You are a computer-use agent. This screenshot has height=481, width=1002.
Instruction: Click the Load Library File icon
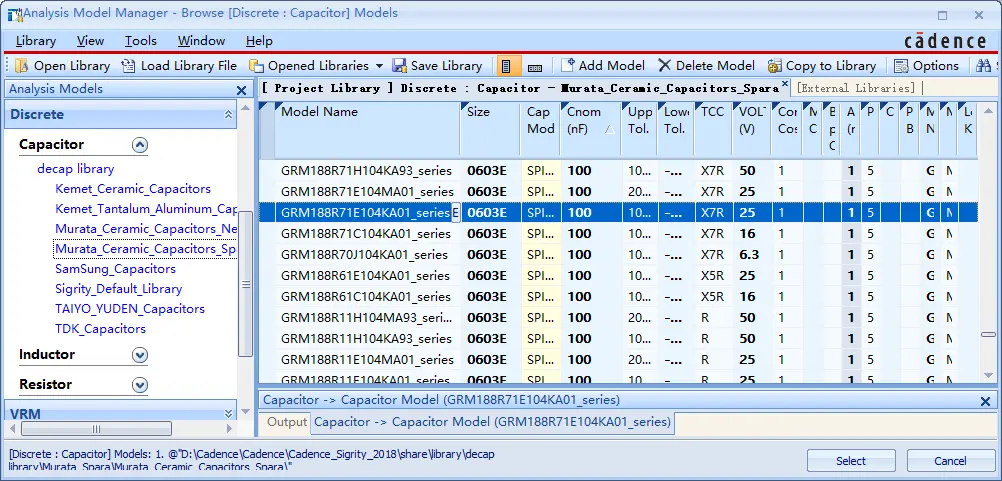128,66
